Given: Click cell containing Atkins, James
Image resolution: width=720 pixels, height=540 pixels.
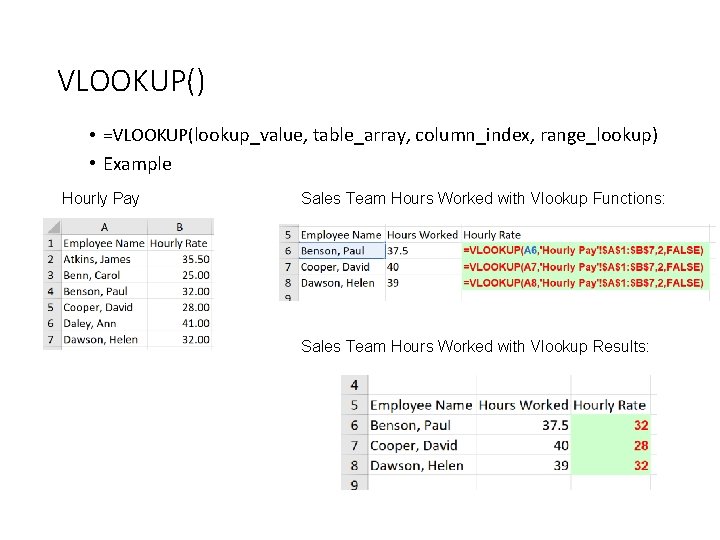Looking at the screenshot, I should point(97,259).
